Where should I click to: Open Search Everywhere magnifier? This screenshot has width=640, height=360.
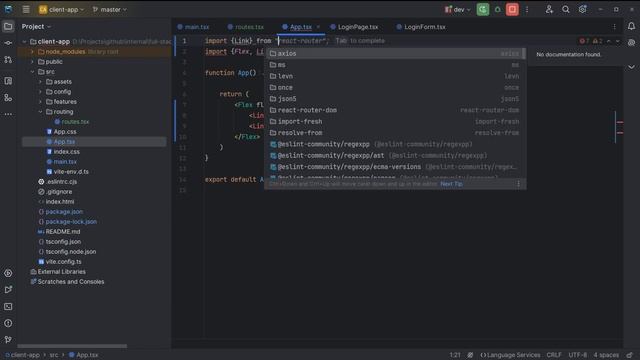pos(566,9)
